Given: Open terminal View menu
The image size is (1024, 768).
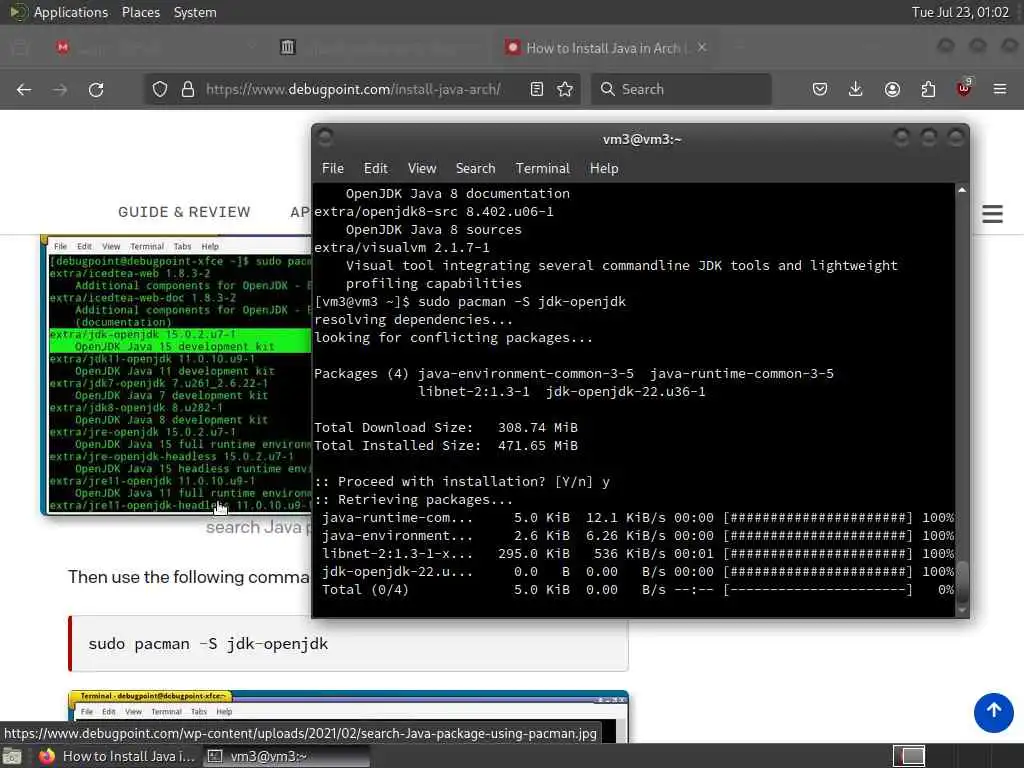Looking at the screenshot, I should (x=422, y=168).
